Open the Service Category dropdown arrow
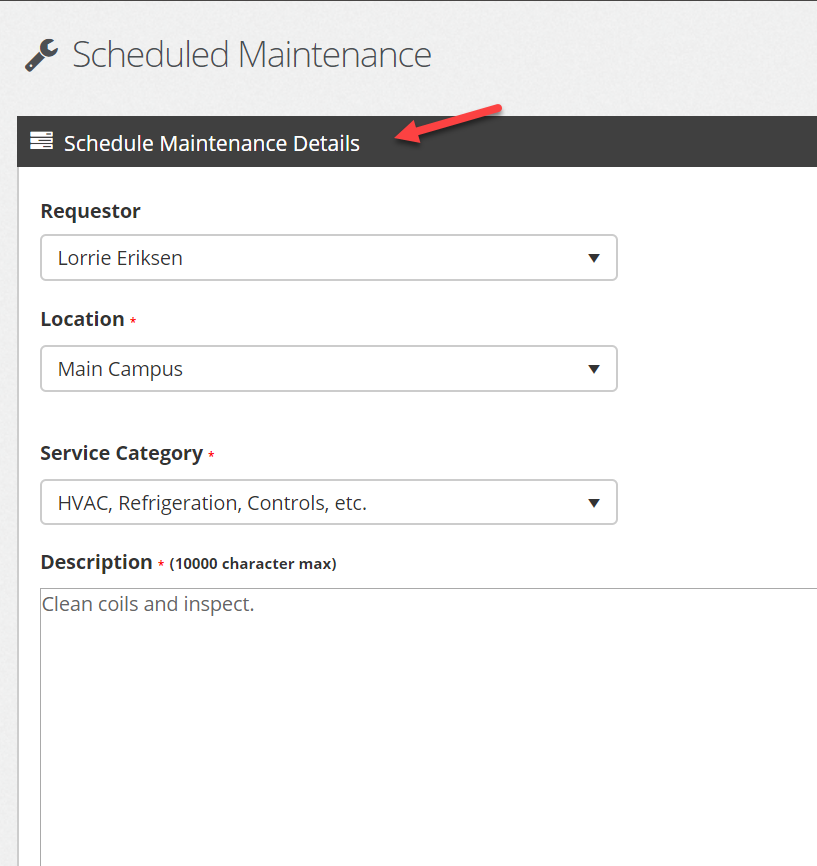The image size is (817, 866). [594, 503]
